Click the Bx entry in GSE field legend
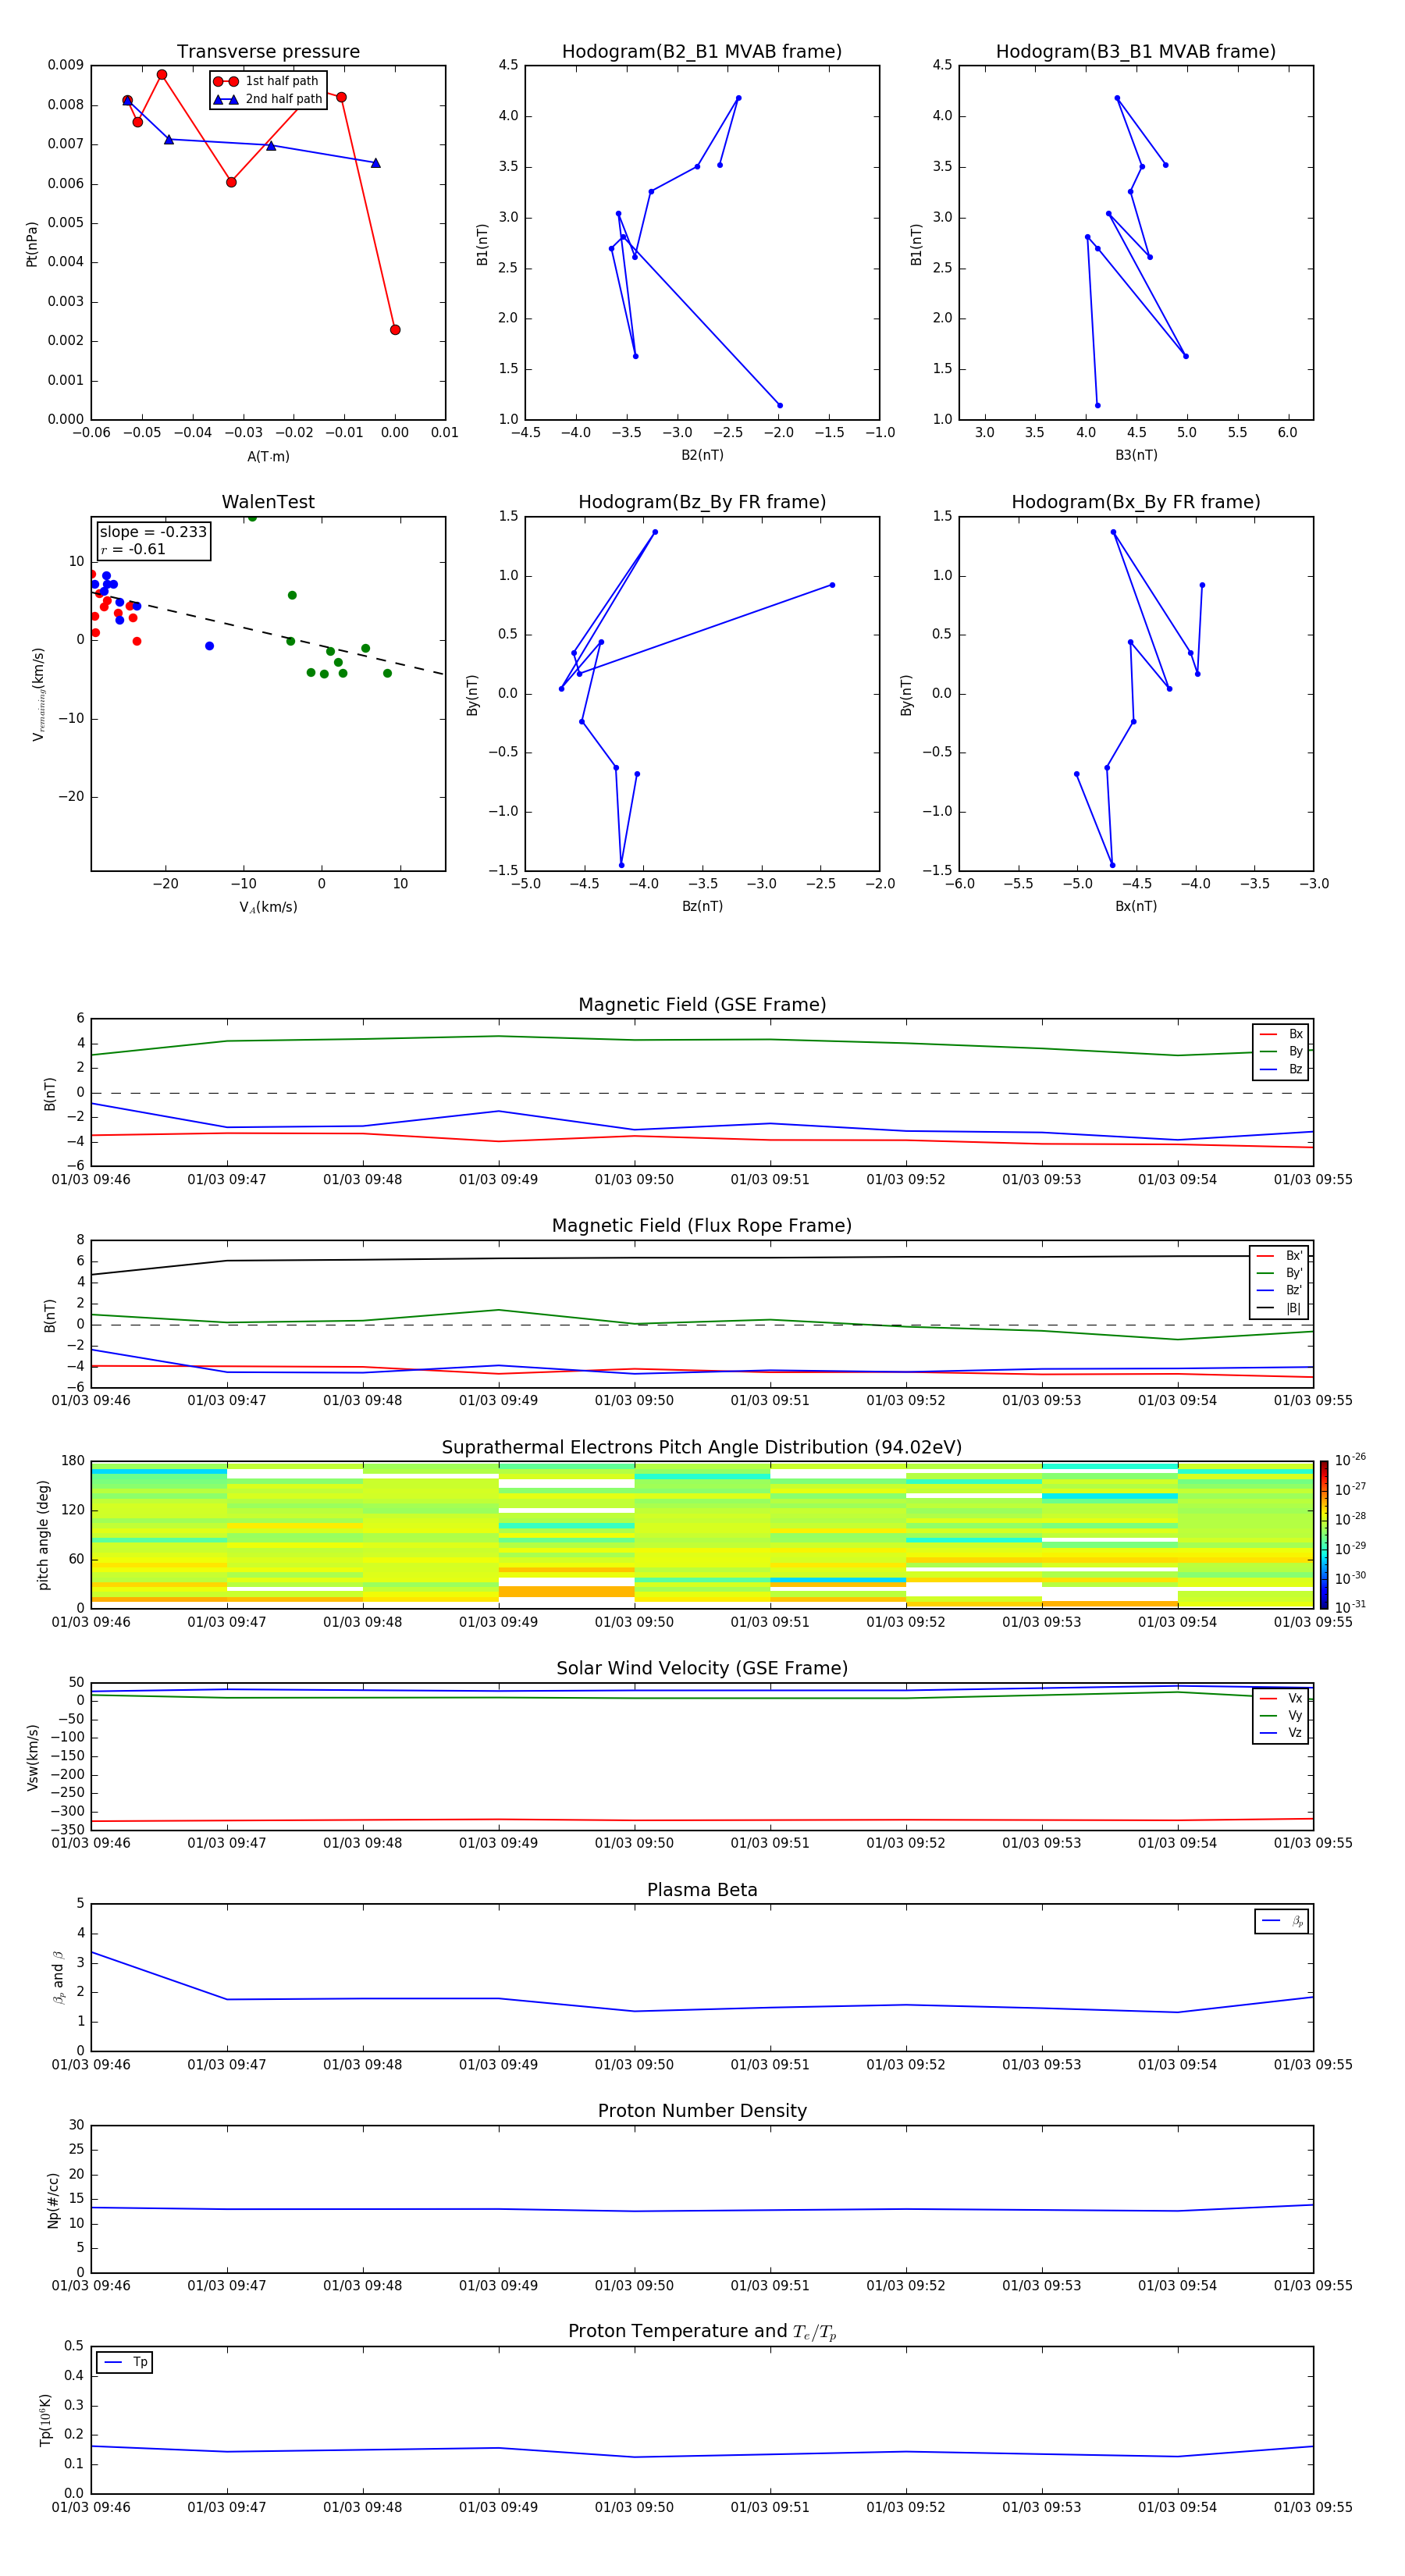This screenshot has width=1405, height=2576. [1281, 1034]
